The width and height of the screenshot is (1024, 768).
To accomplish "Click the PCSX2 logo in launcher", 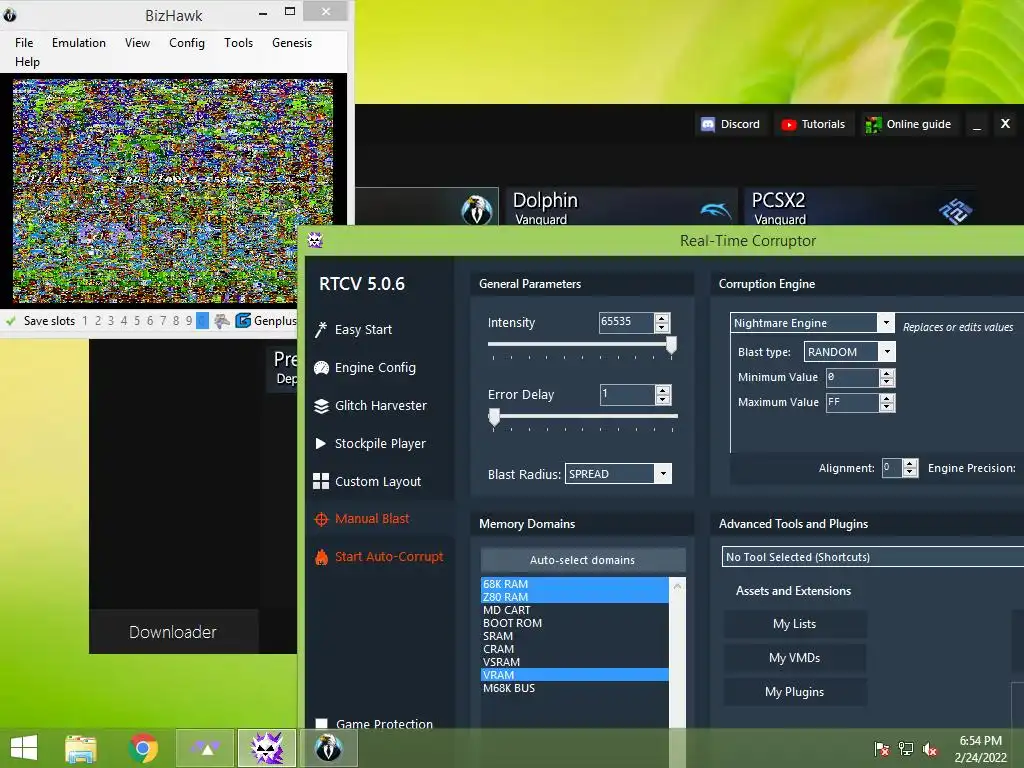I will (x=955, y=210).
